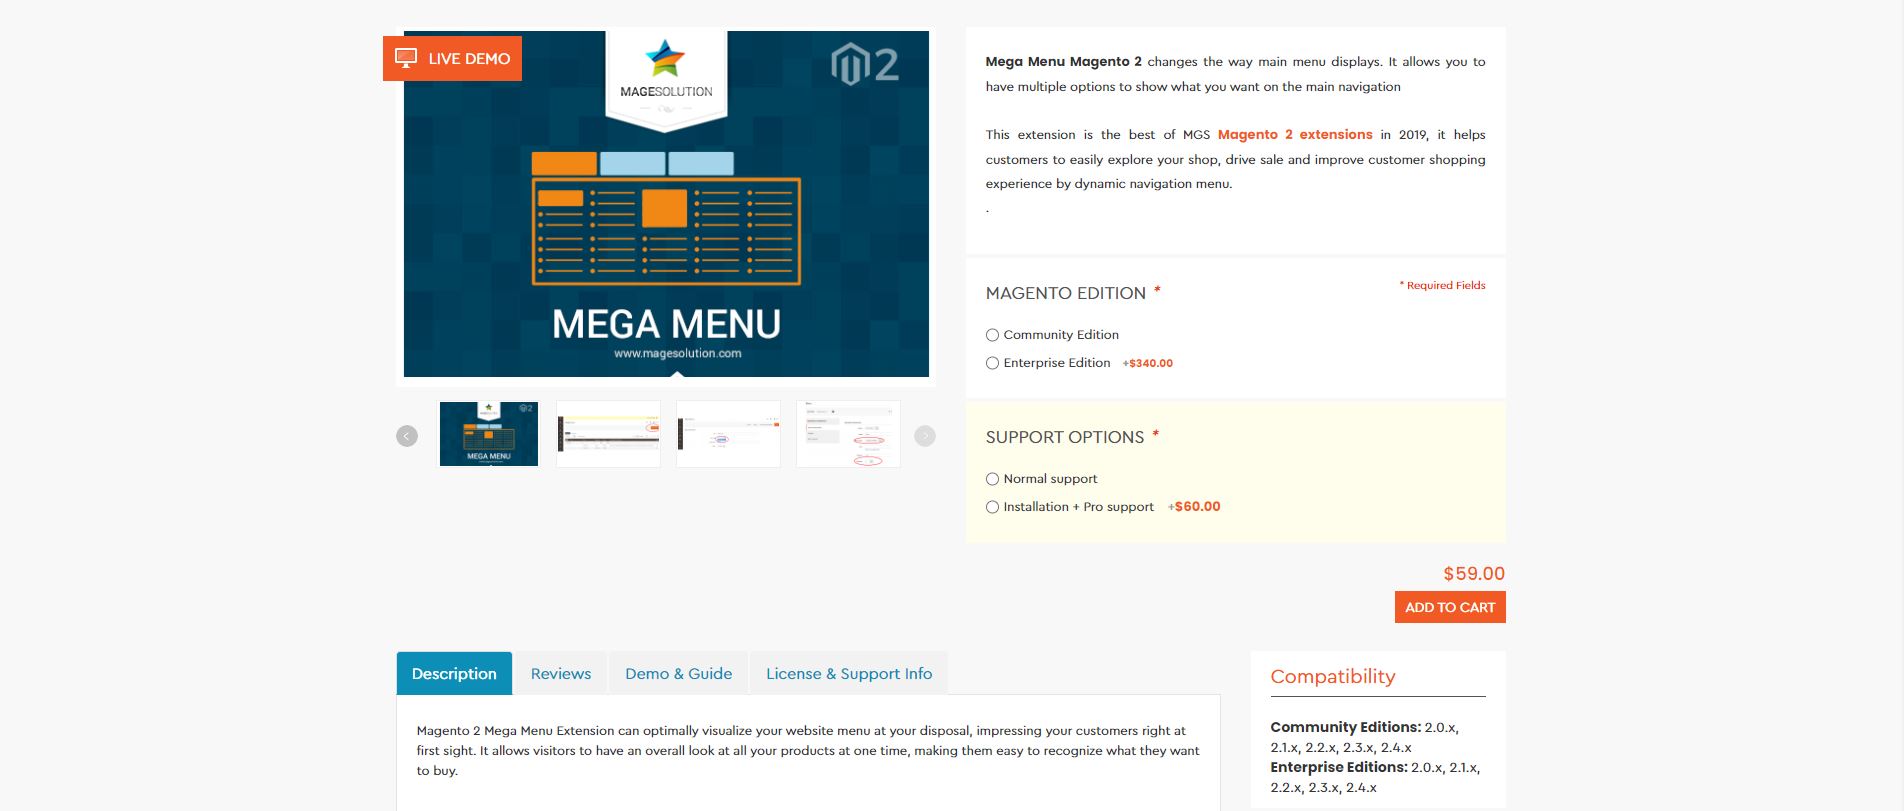Click the Compatibility heading

pos(1333,676)
